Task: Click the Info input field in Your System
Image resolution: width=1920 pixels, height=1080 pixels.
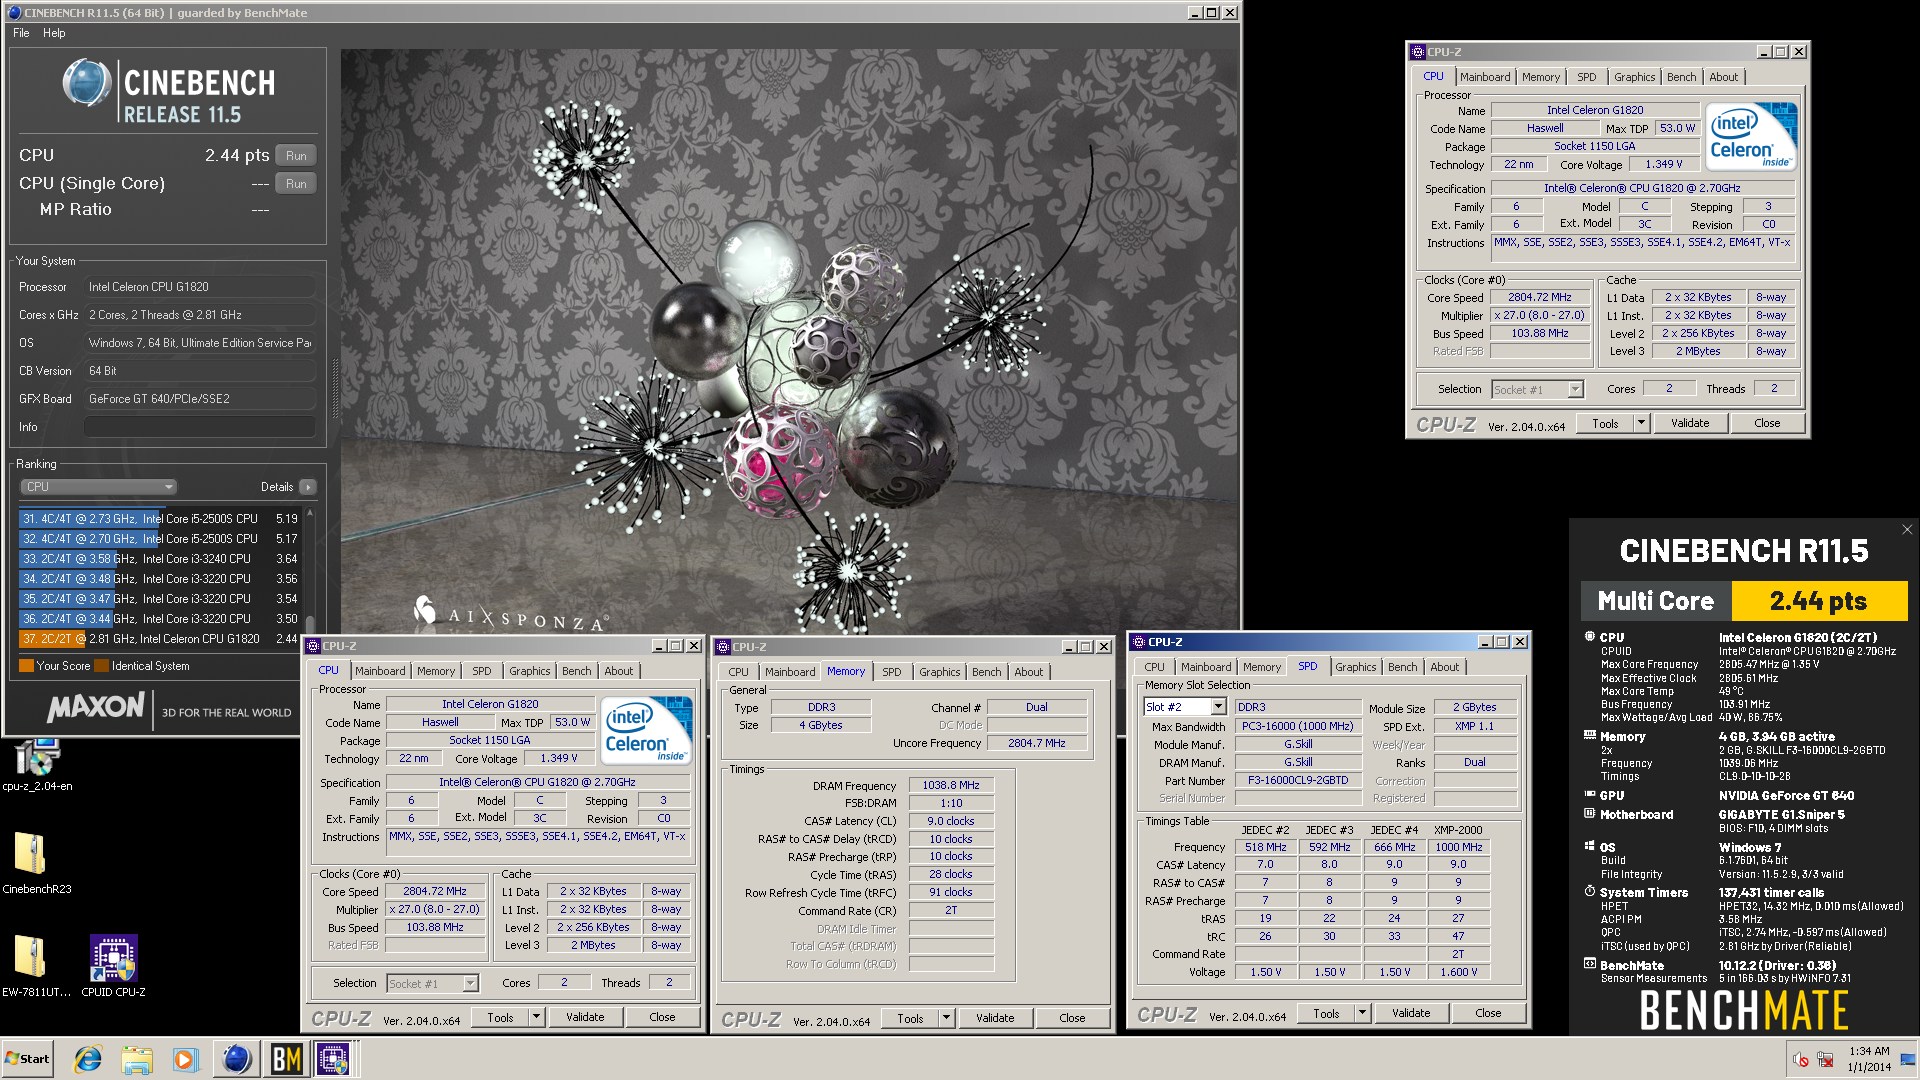Action: 199,427
